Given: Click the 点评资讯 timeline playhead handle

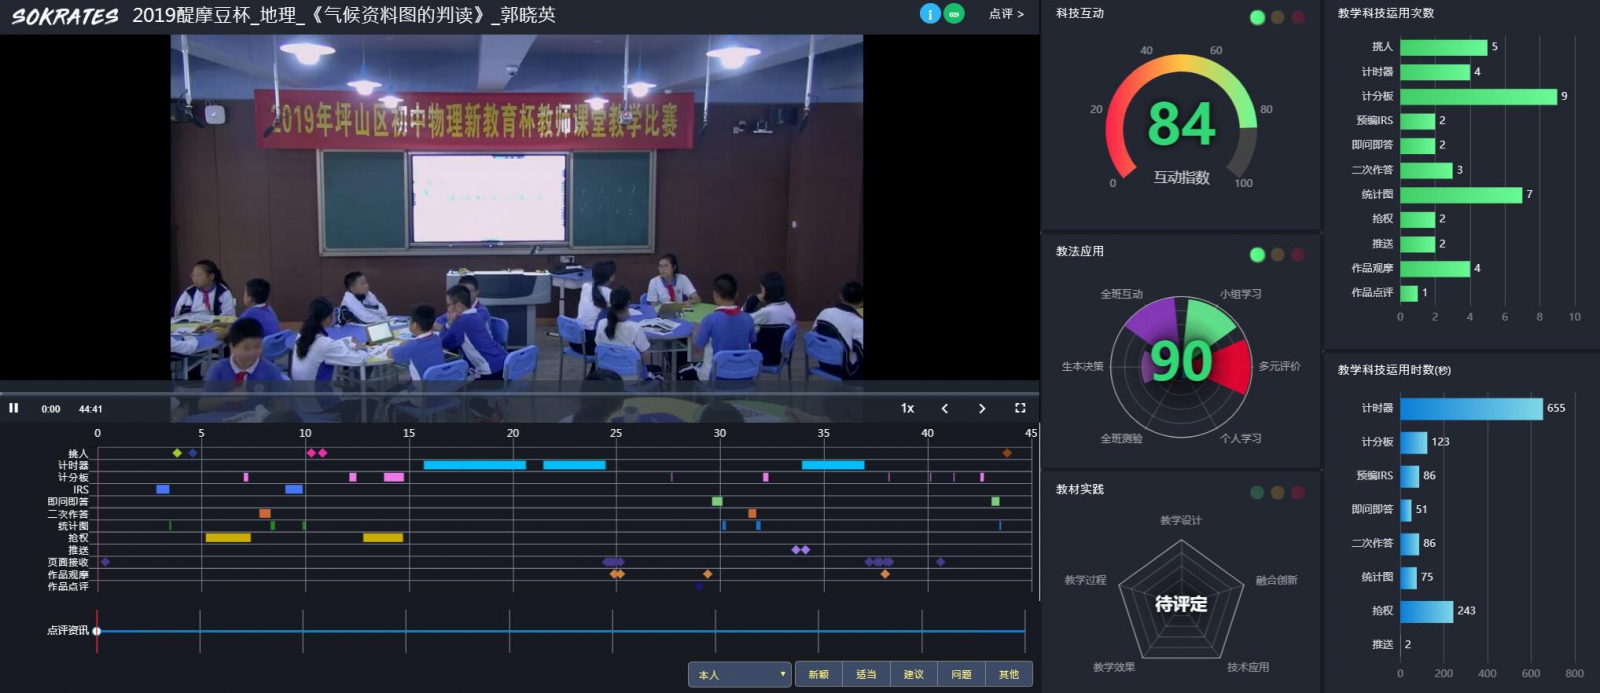Looking at the screenshot, I should pyautogui.click(x=97, y=631).
